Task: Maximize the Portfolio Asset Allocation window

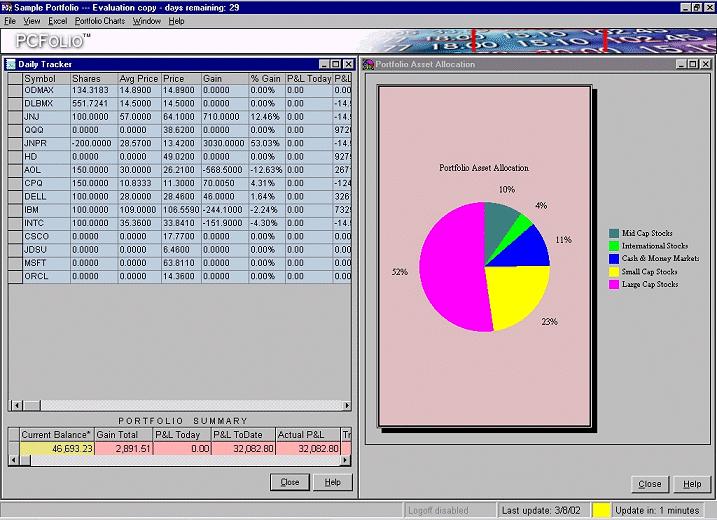Action: (693, 64)
